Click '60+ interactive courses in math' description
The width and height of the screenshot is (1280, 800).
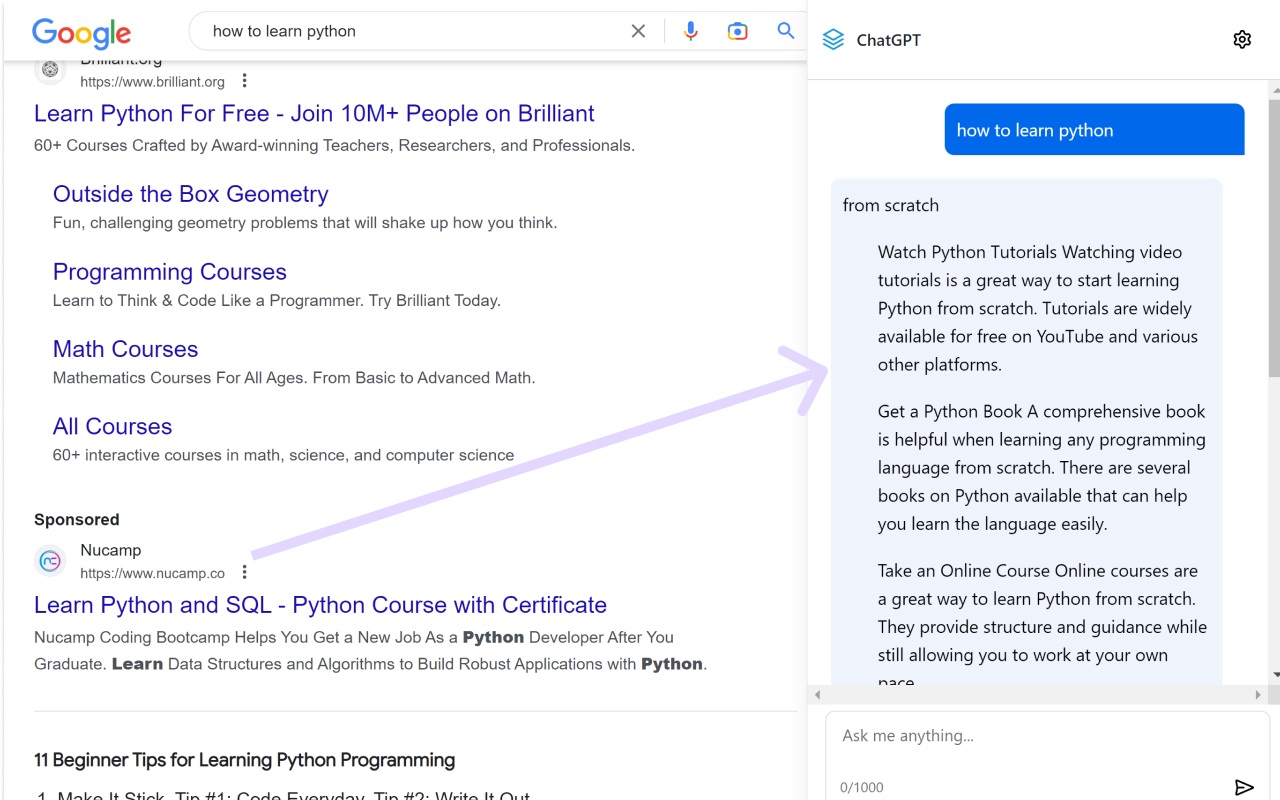tap(283, 455)
